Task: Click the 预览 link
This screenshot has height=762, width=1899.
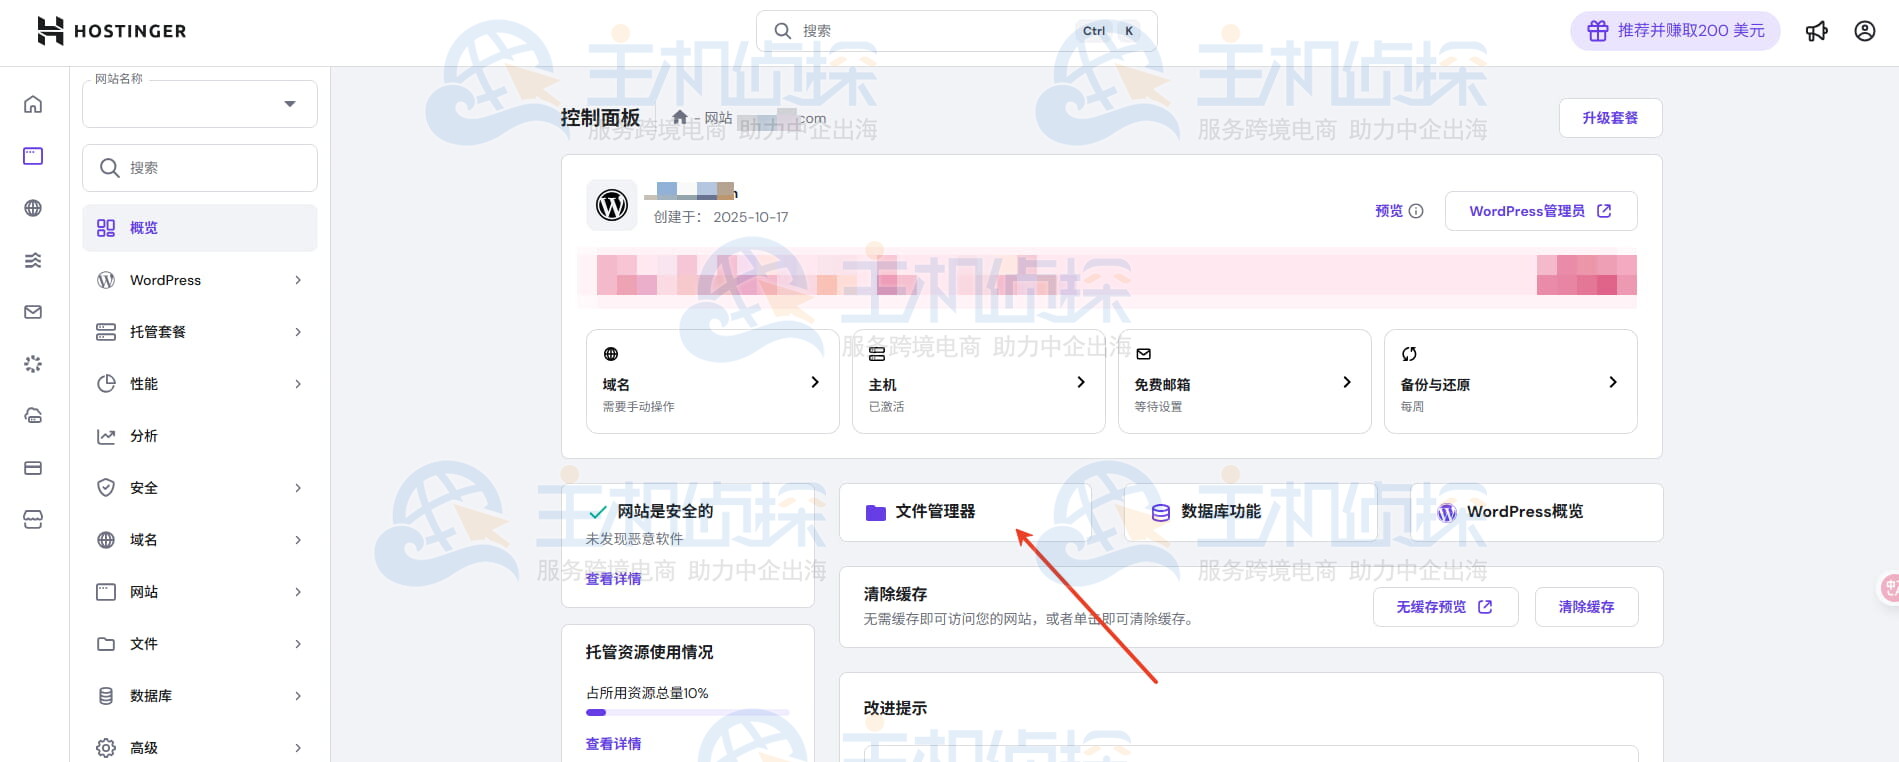Action: tap(1389, 211)
